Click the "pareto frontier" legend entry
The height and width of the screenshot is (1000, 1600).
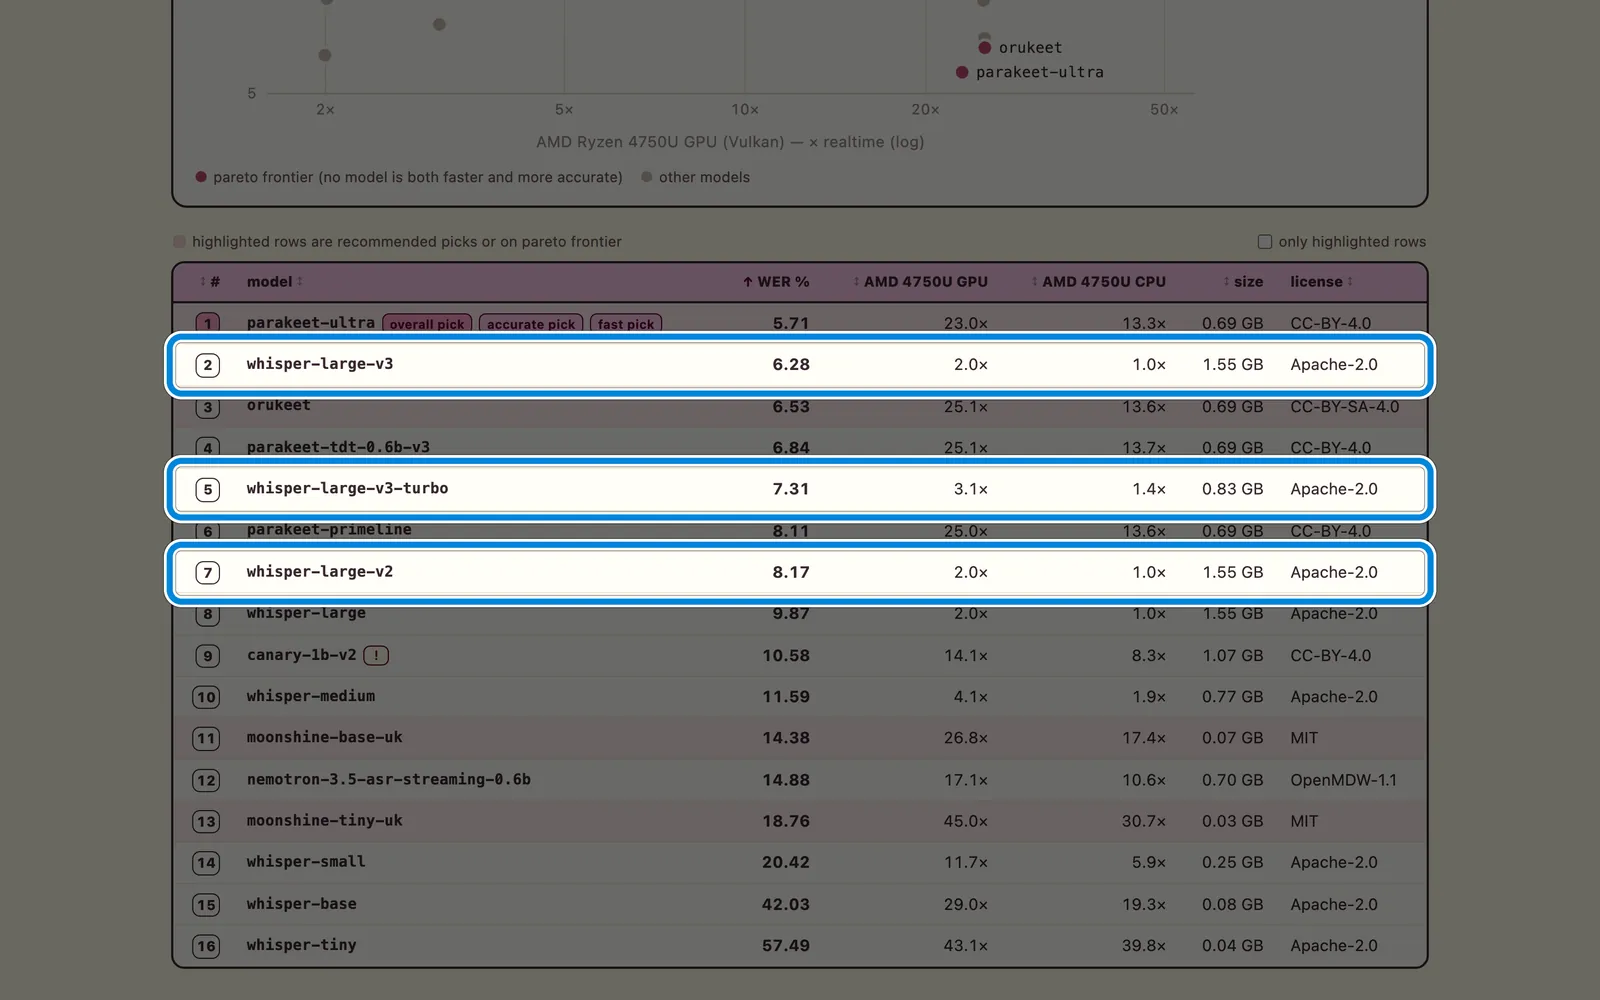(409, 177)
